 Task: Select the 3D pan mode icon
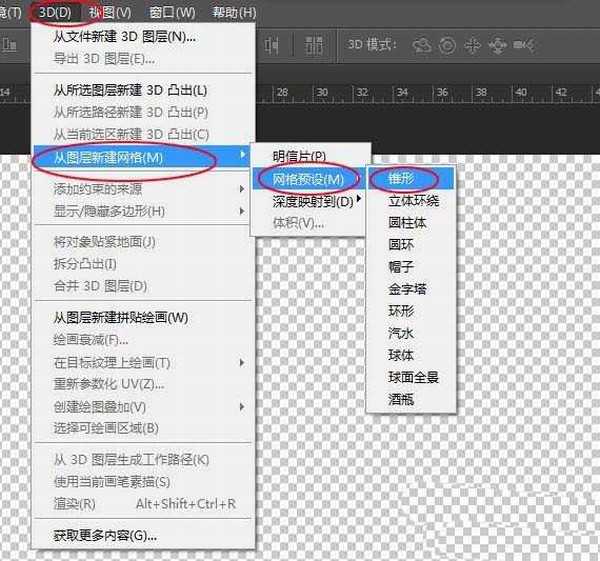pos(470,46)
